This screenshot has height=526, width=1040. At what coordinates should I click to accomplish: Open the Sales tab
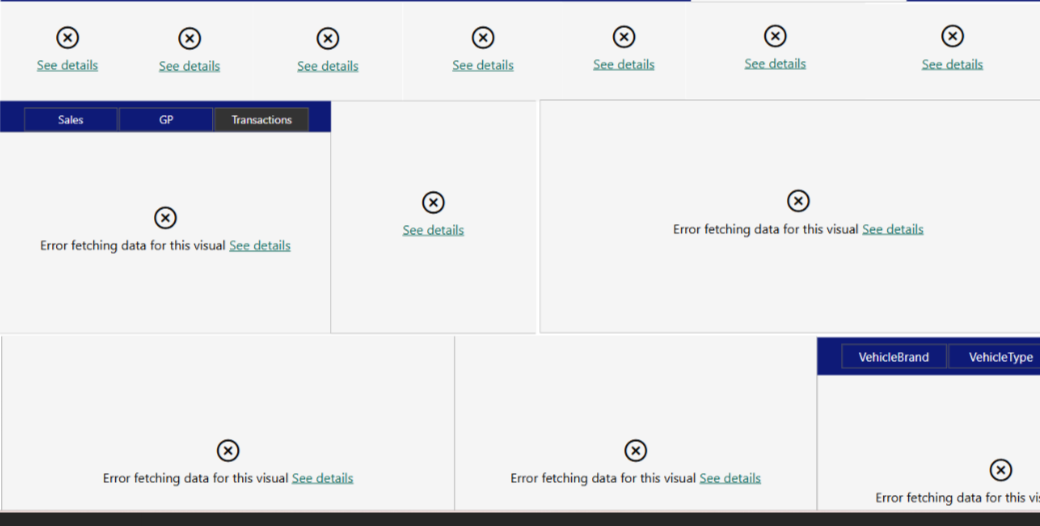point(71,120)
